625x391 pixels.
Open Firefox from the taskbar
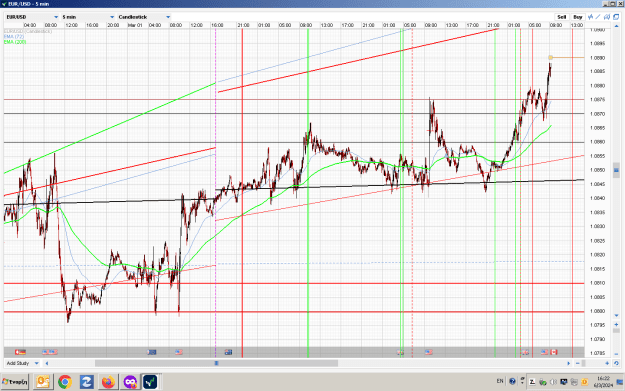point(108,381)
